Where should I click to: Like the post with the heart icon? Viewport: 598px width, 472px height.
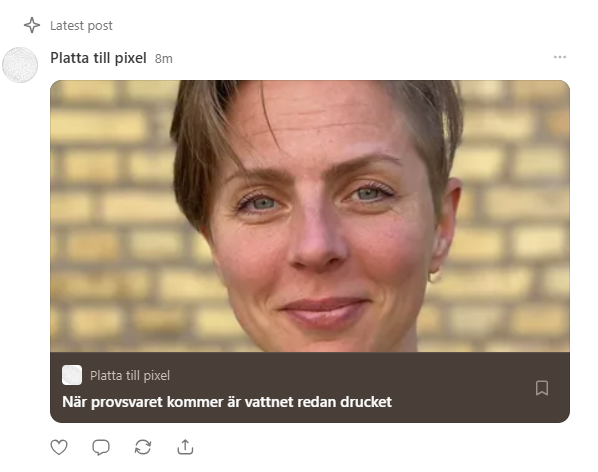click(59, 447)
